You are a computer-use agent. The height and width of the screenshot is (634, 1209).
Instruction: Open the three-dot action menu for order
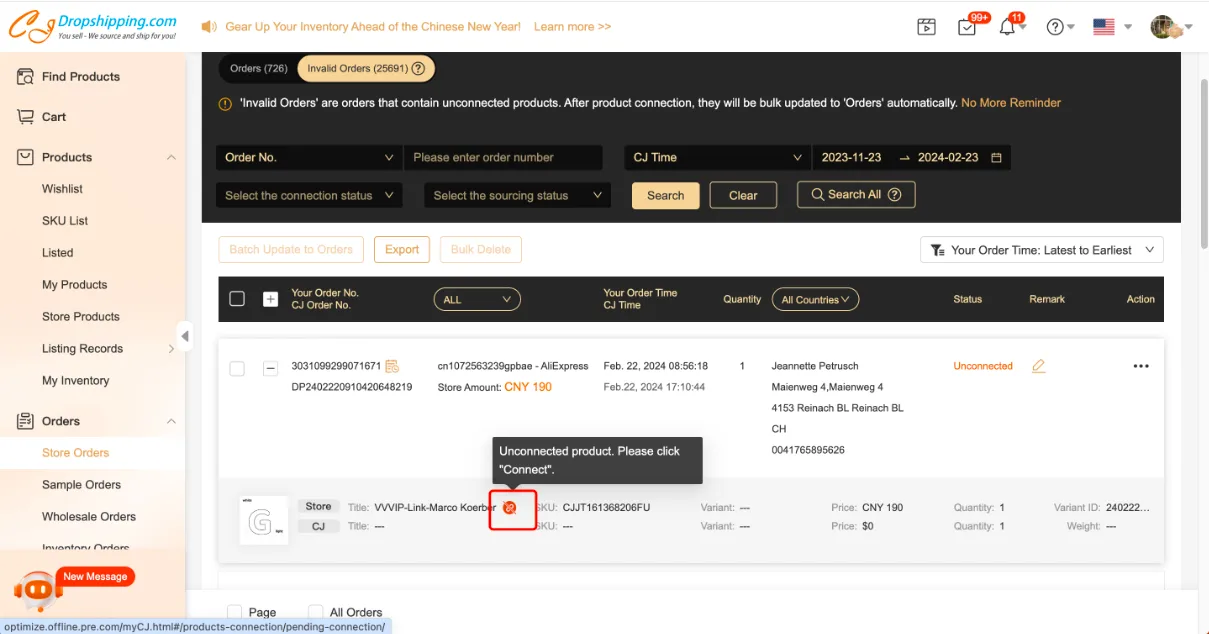point(1141,366)
